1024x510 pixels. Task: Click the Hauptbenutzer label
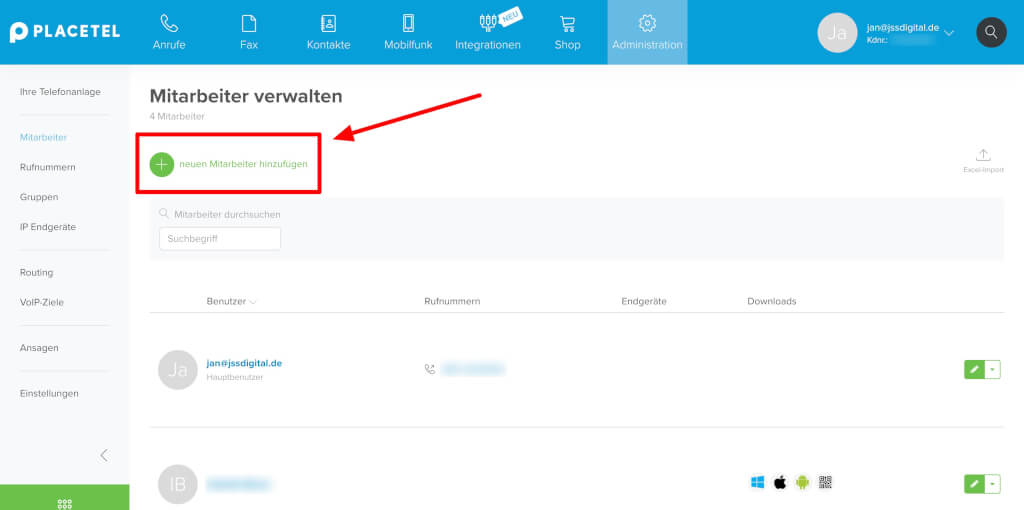point(235,377)
